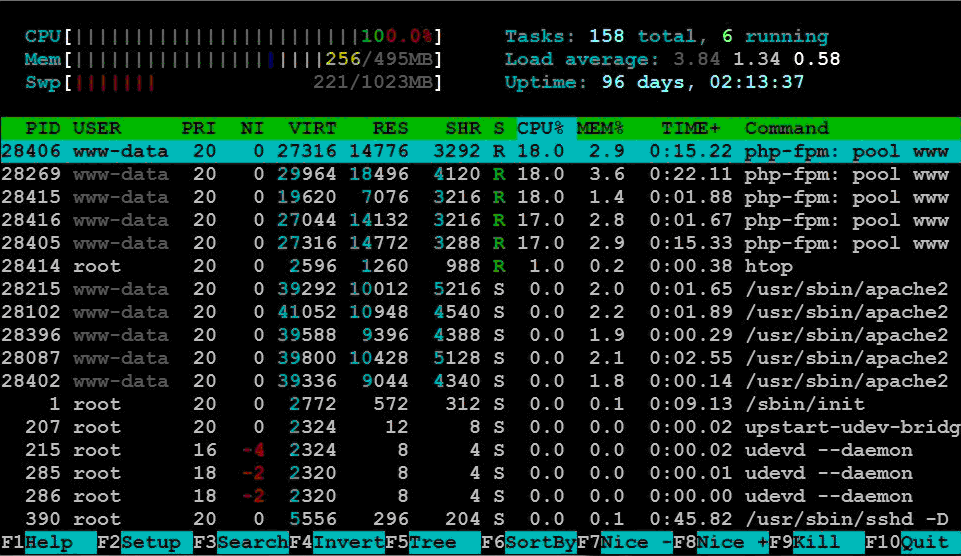Sort by the CPU% column header
The image size is (961, 556).
(x=541, y=128)
